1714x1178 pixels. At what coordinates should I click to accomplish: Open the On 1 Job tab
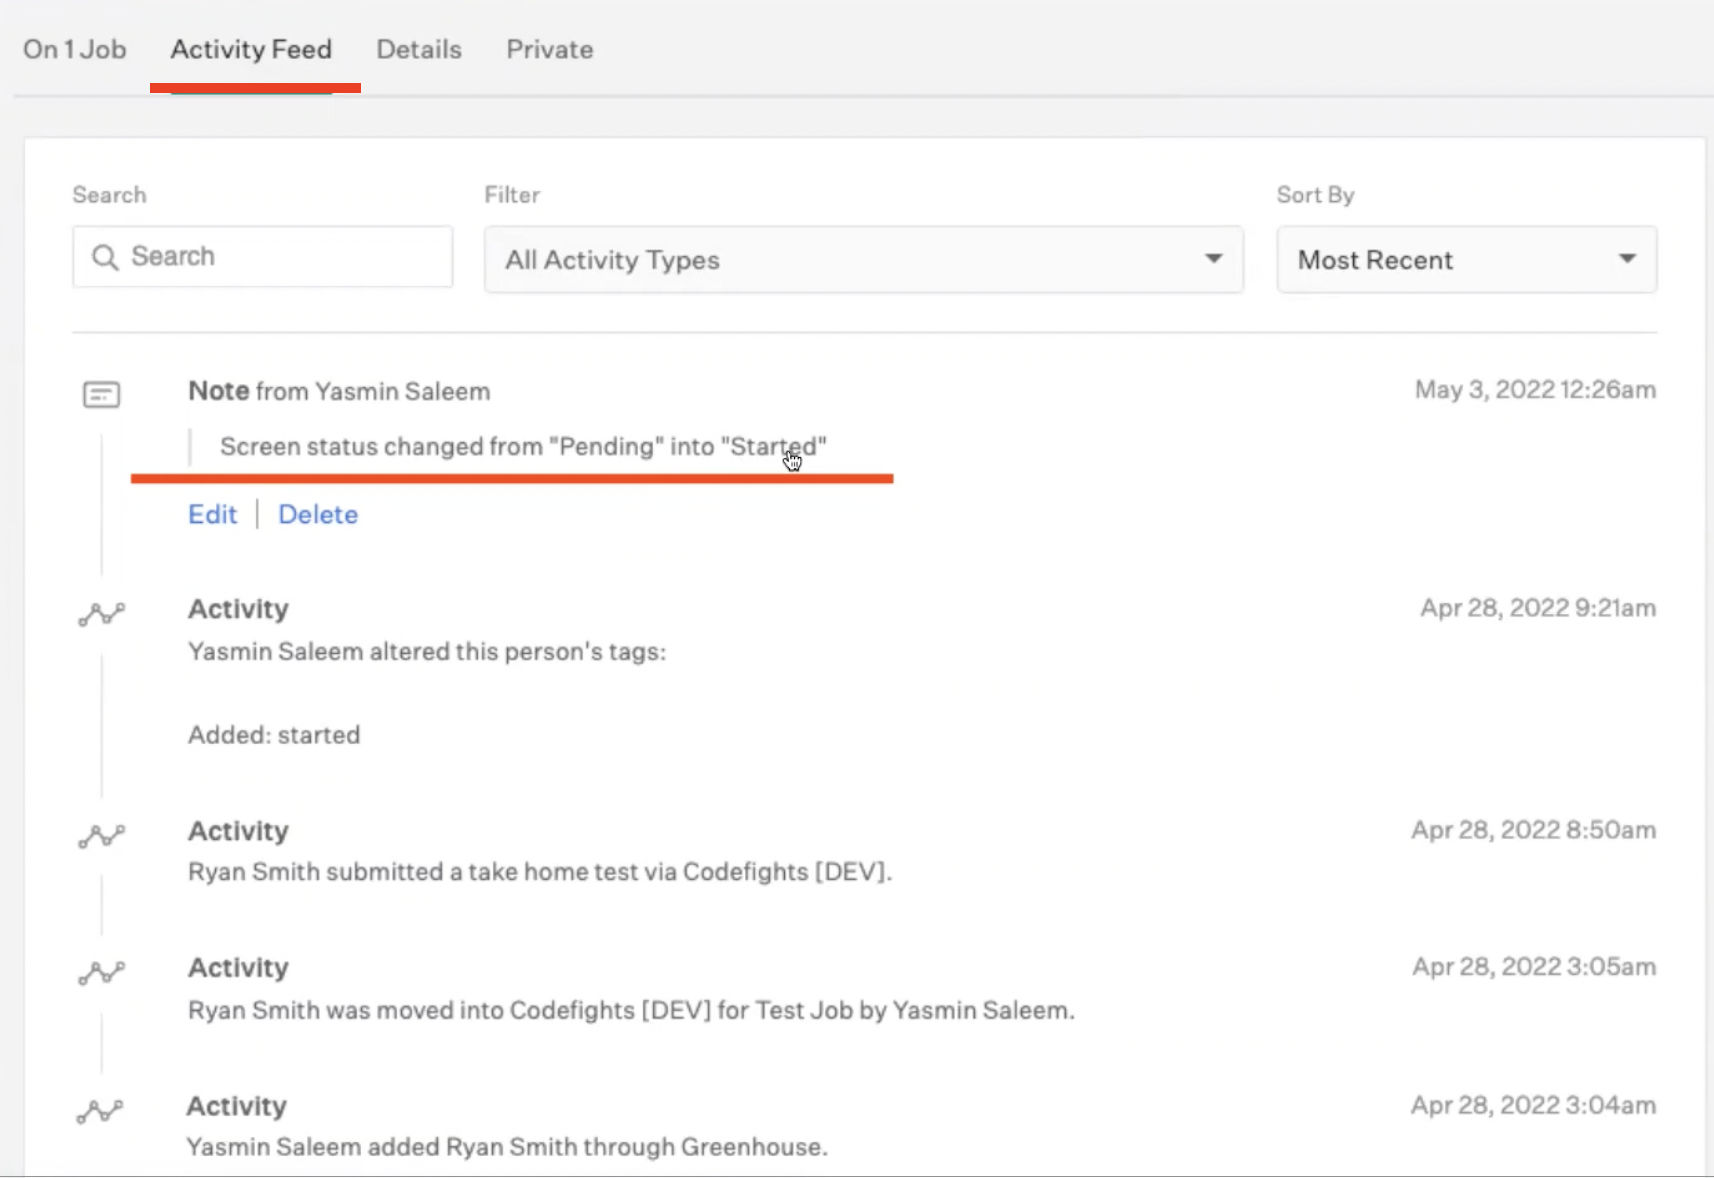click(x=75, y=49)
